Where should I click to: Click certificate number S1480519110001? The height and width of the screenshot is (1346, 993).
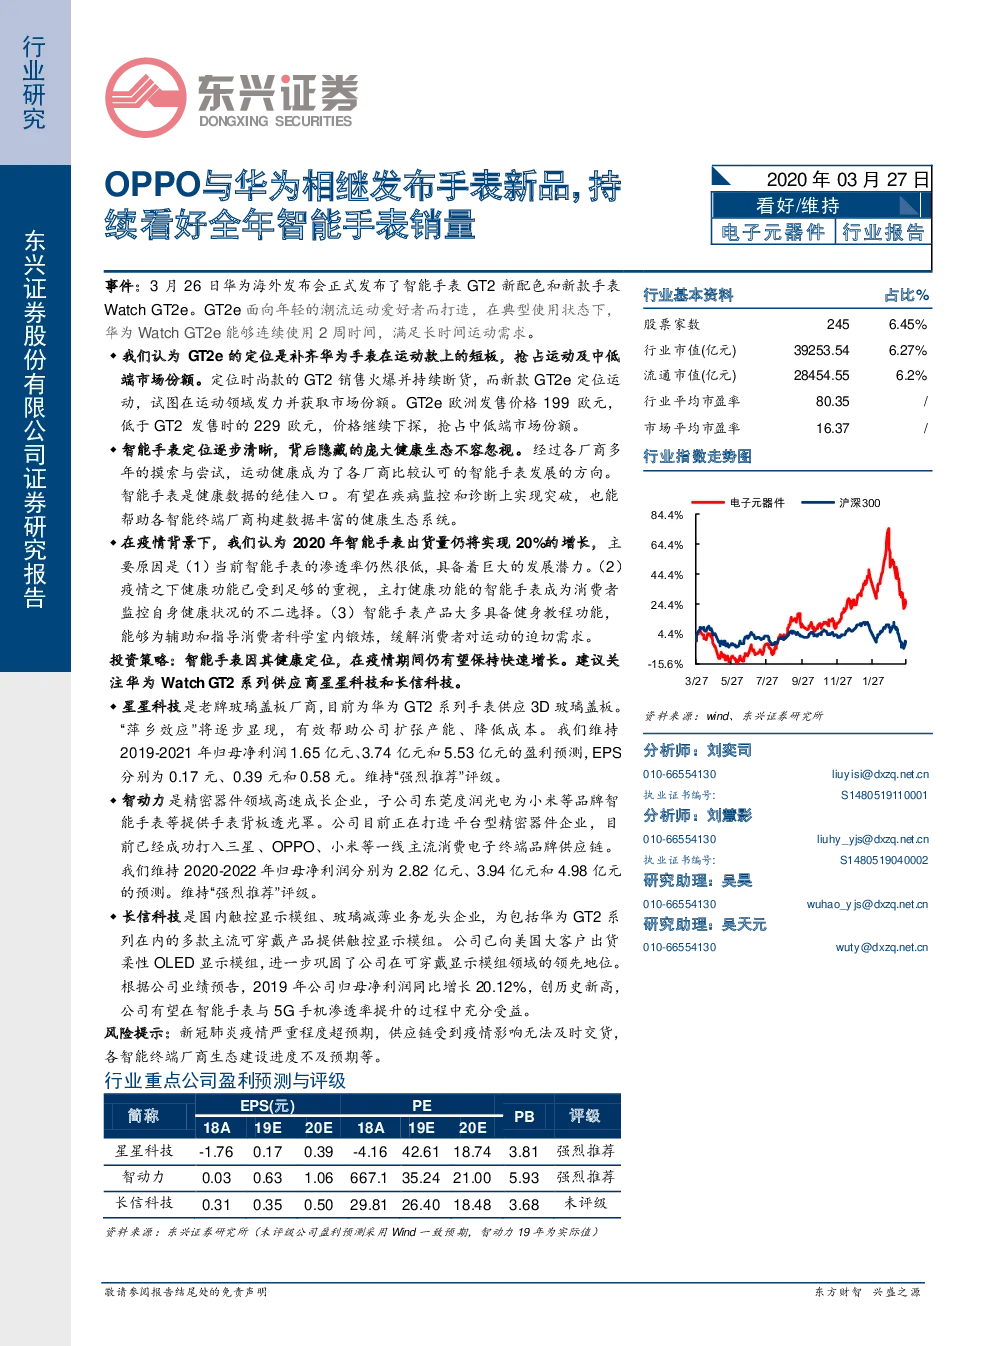coord(884,795)
